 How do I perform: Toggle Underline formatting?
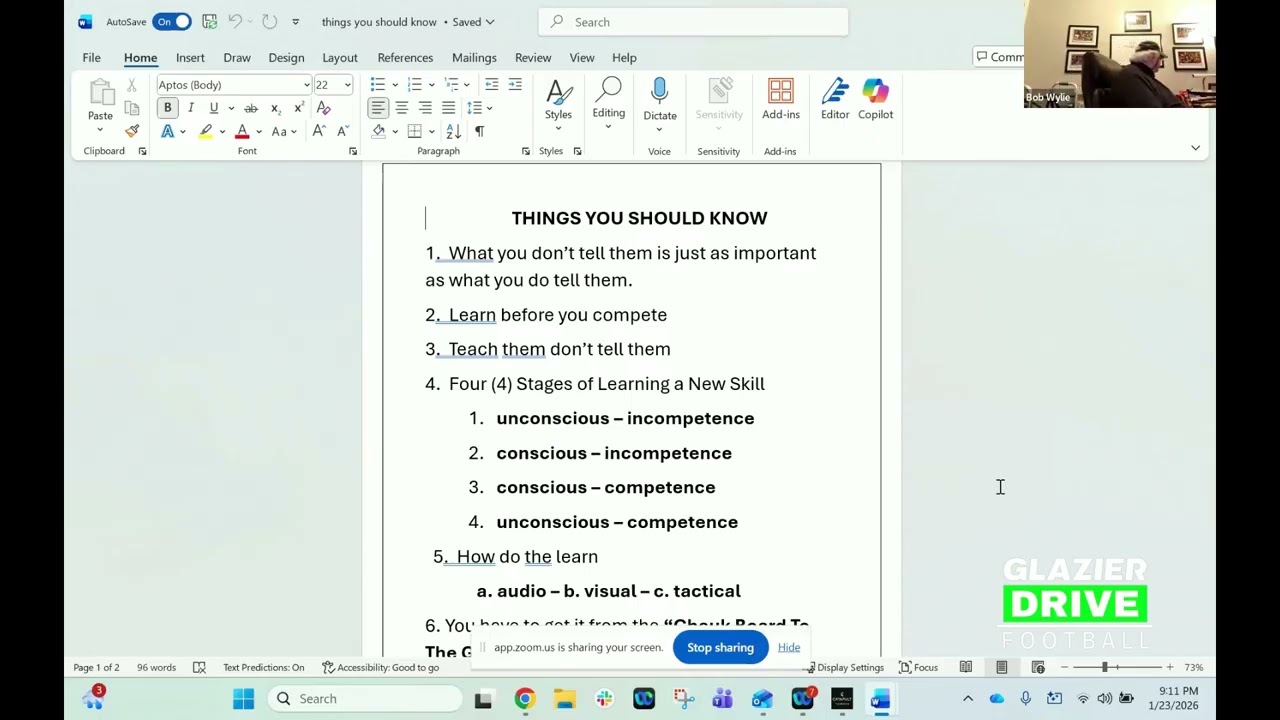213,108
